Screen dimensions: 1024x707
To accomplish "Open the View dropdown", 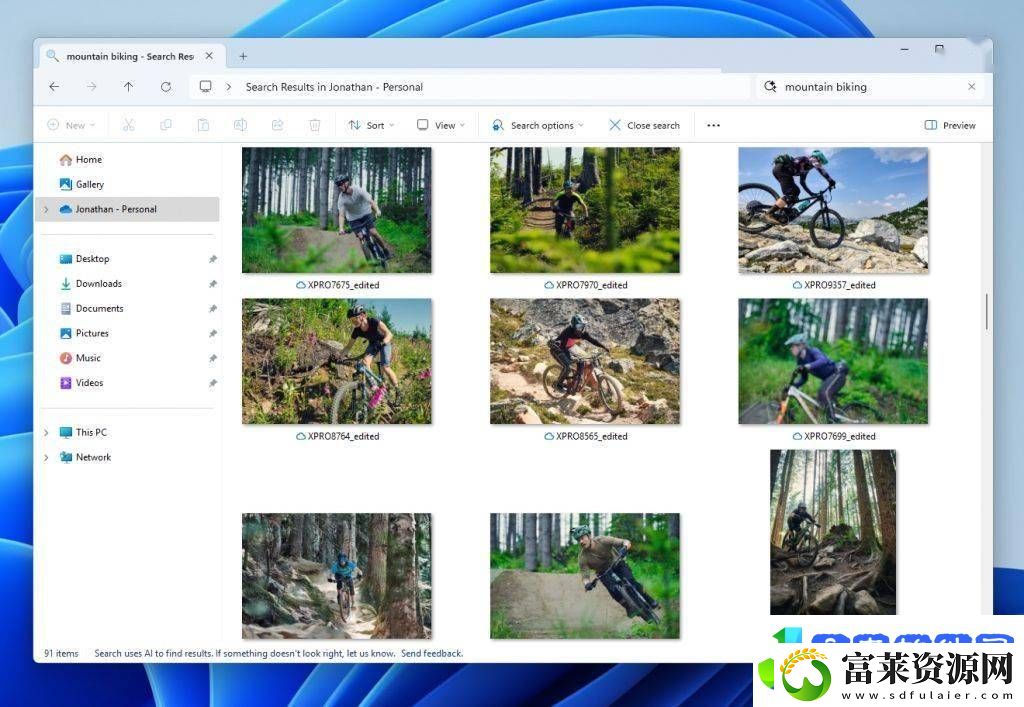I will point(441,125).
